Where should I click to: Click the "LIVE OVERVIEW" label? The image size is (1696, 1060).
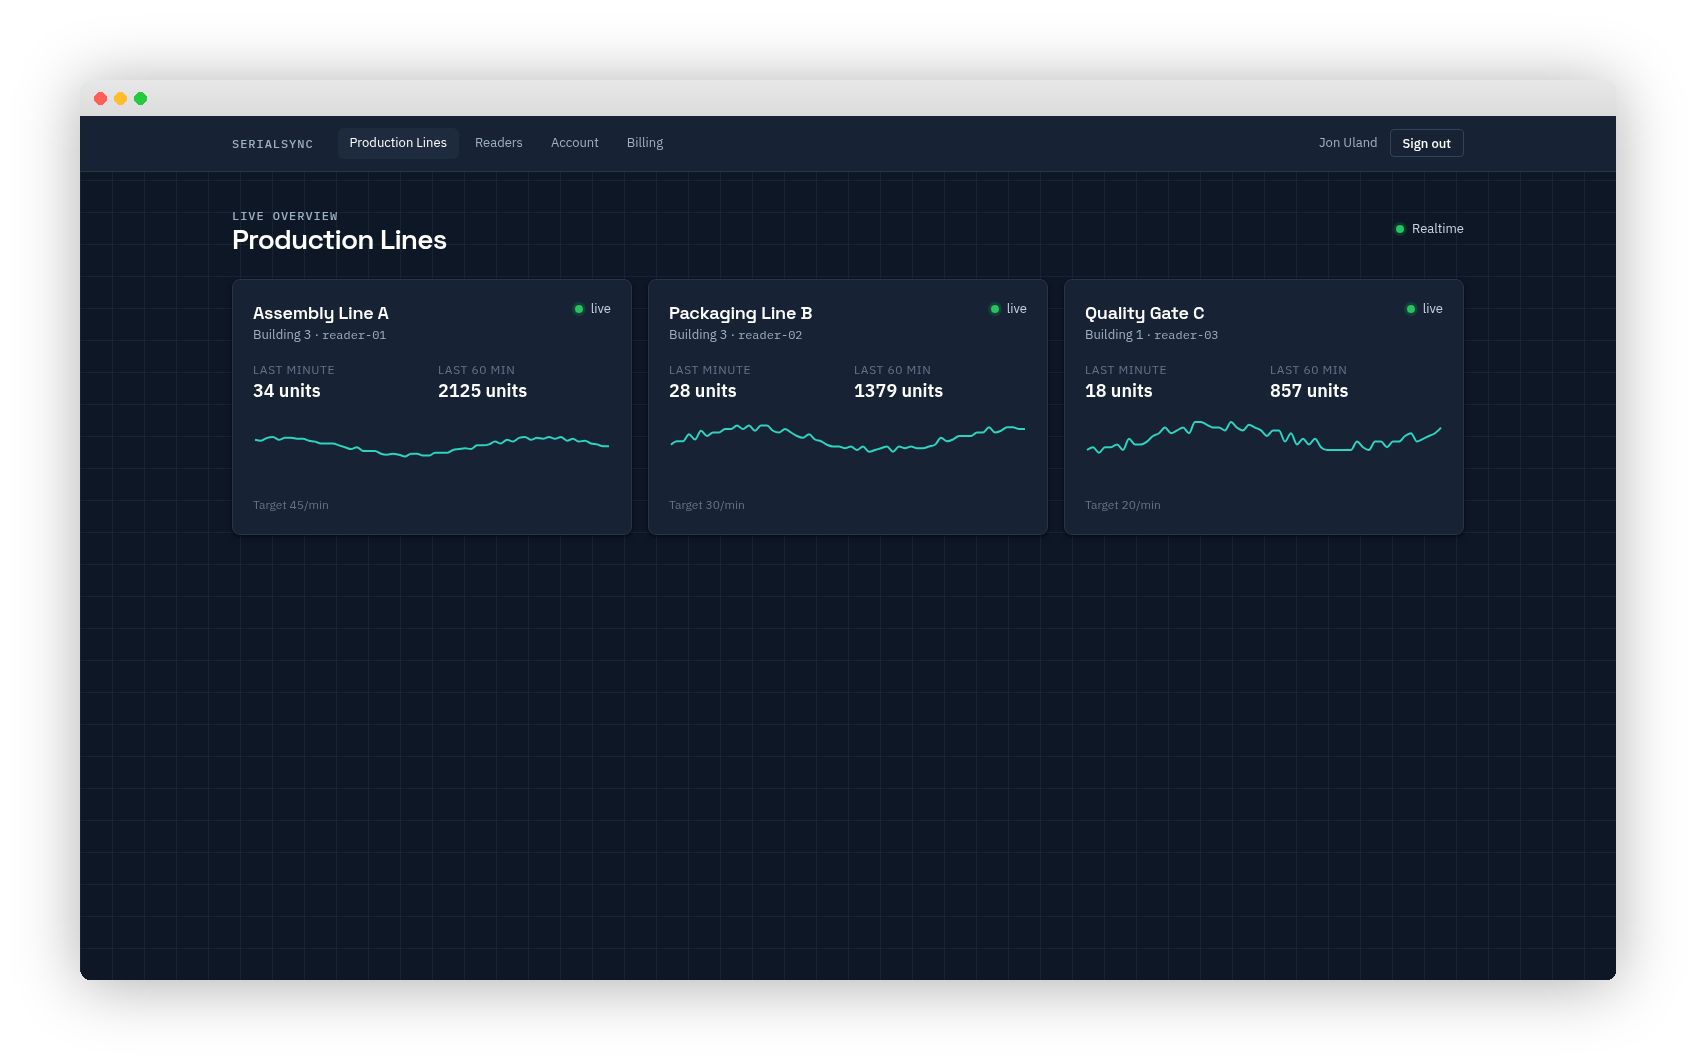[x=285, y=216]
